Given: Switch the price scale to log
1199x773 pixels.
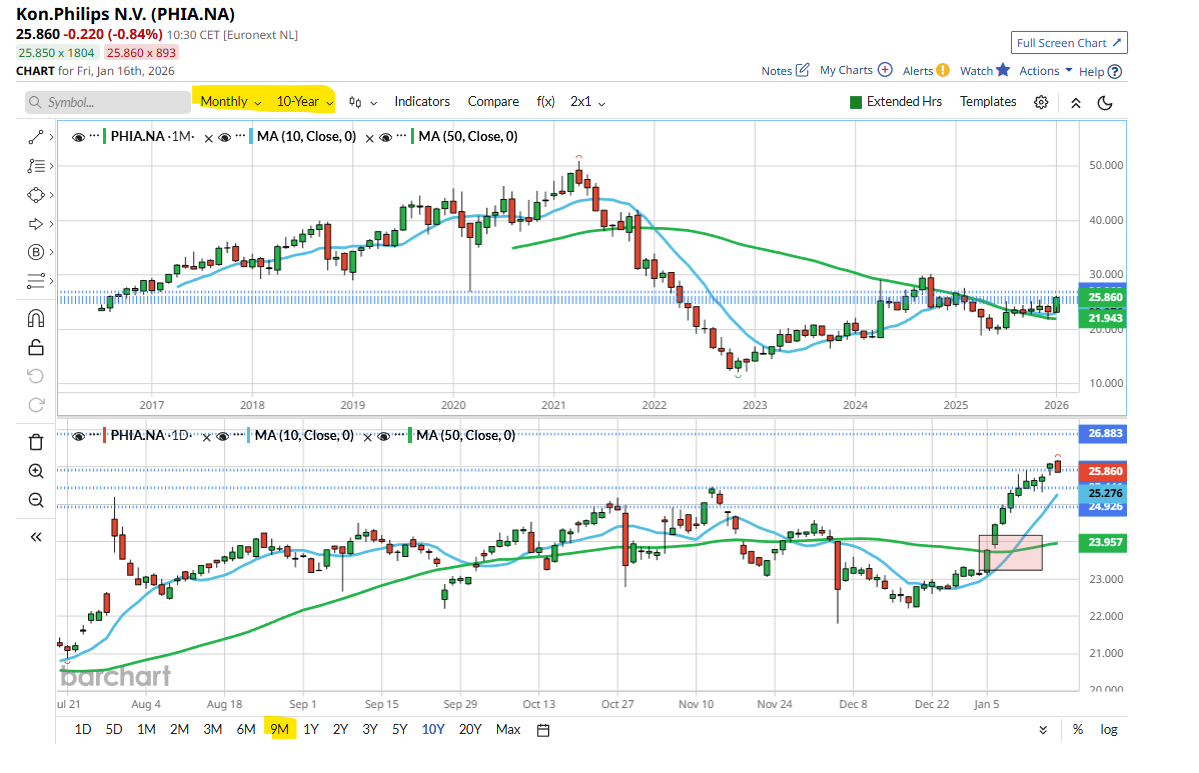Looking at the screenshot, I should (1109, 729).
